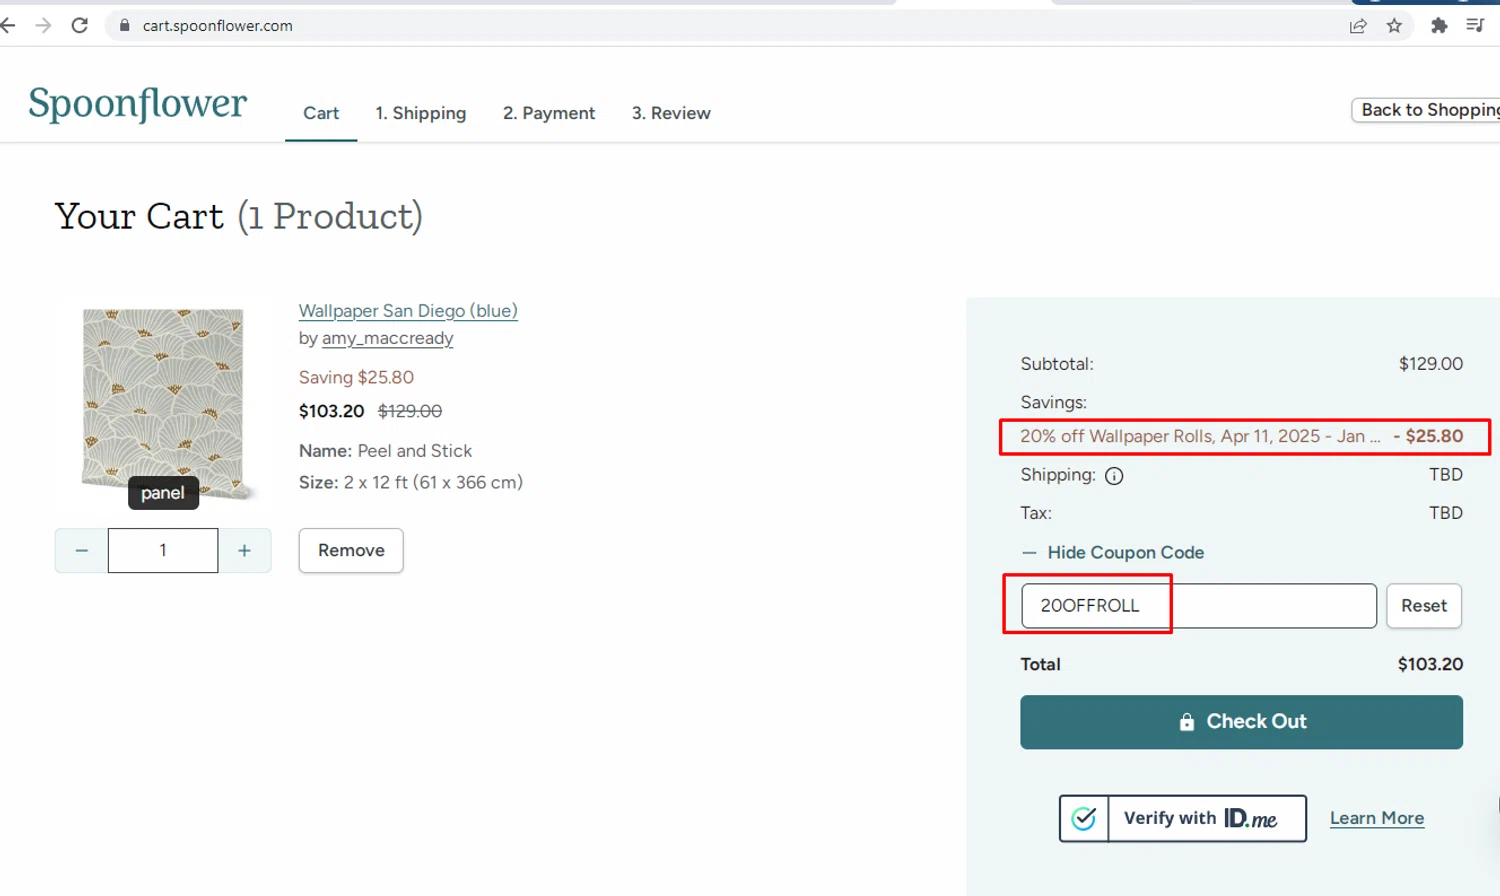Reload the page with the refresh icon
1500x896 pixels.
point(80,26)
